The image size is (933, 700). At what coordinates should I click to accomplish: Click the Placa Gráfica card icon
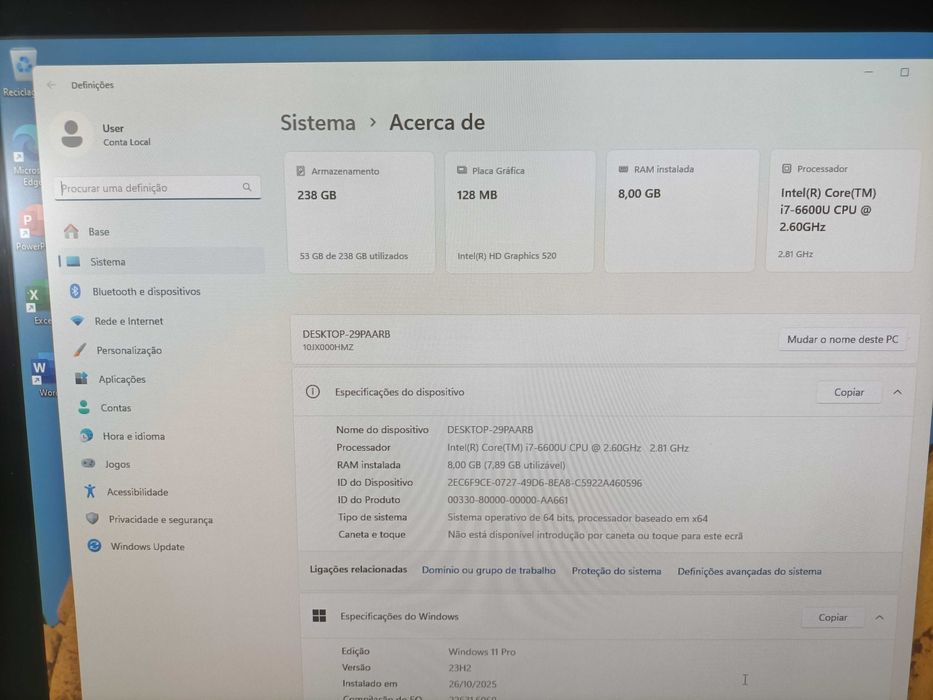462,170
